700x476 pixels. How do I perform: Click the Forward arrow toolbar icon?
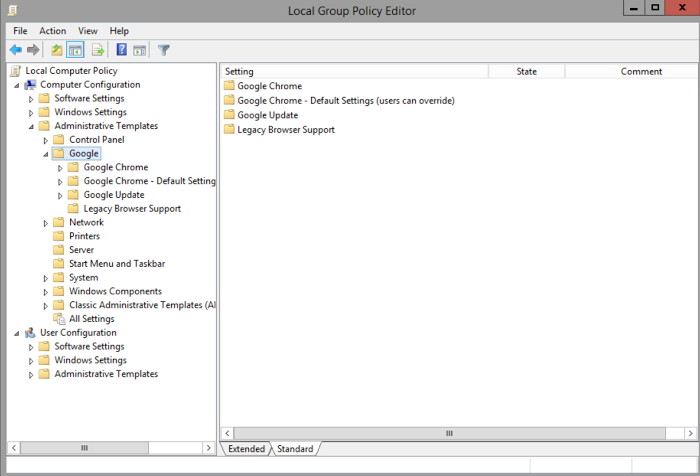point(33,50)
